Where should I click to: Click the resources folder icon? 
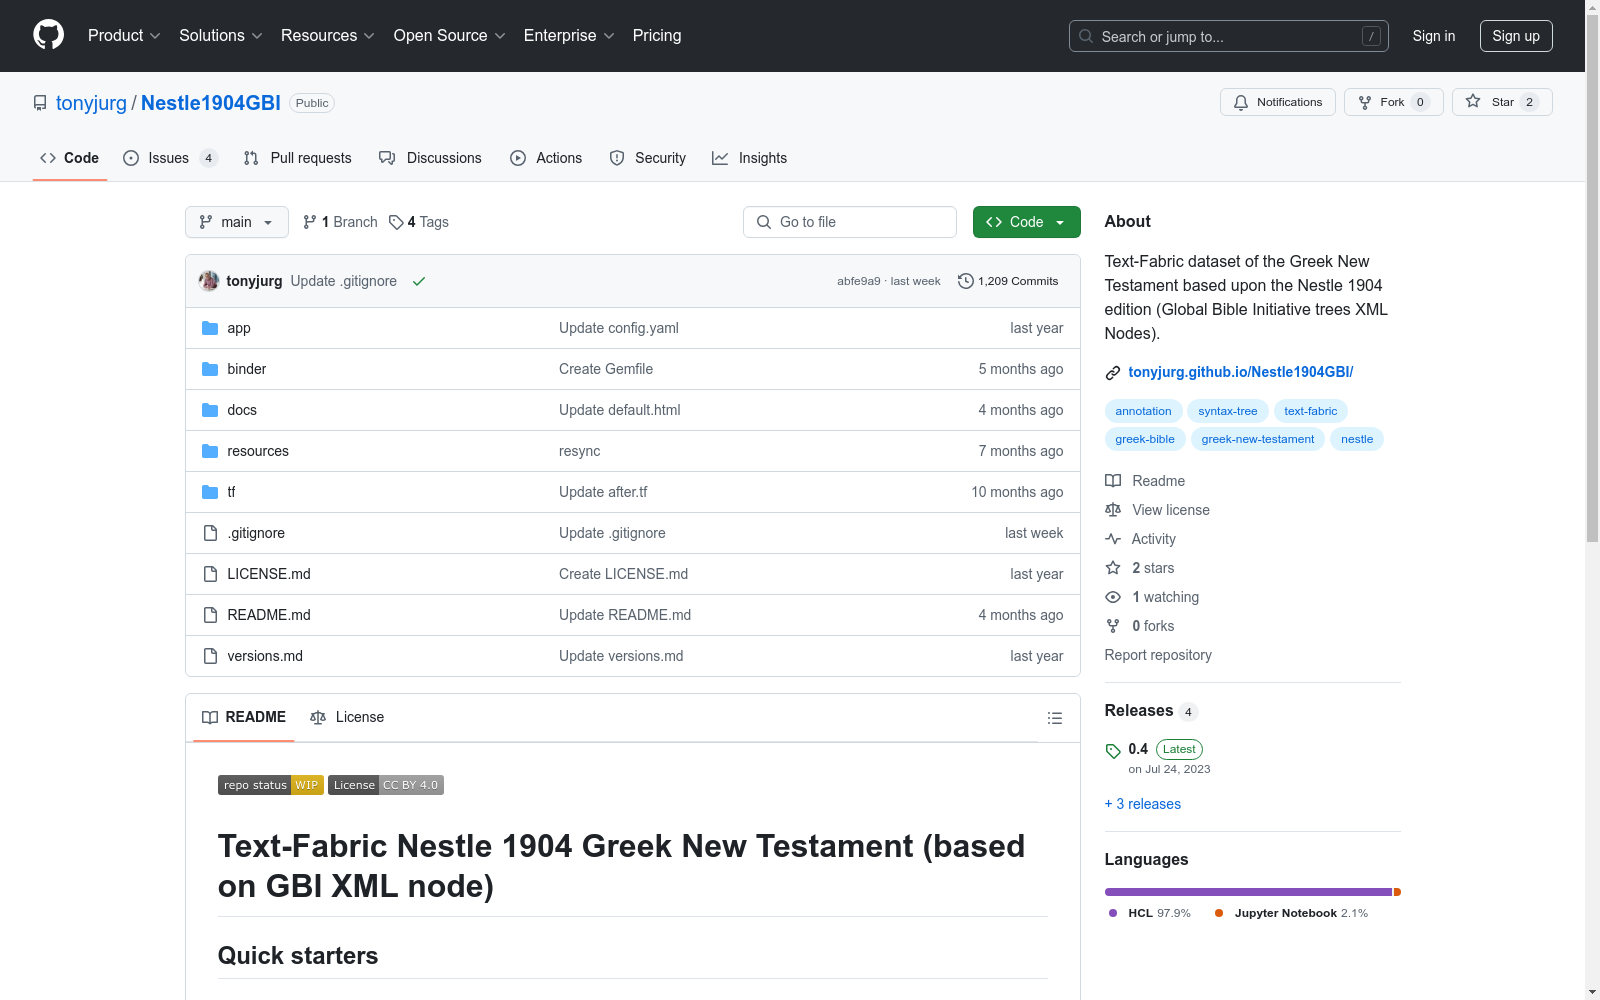click(210, 451)
